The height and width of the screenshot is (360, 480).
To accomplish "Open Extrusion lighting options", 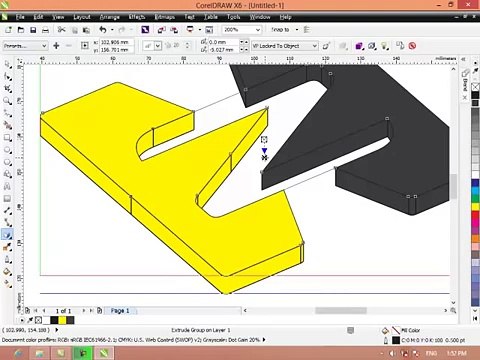I will point(385,46).
